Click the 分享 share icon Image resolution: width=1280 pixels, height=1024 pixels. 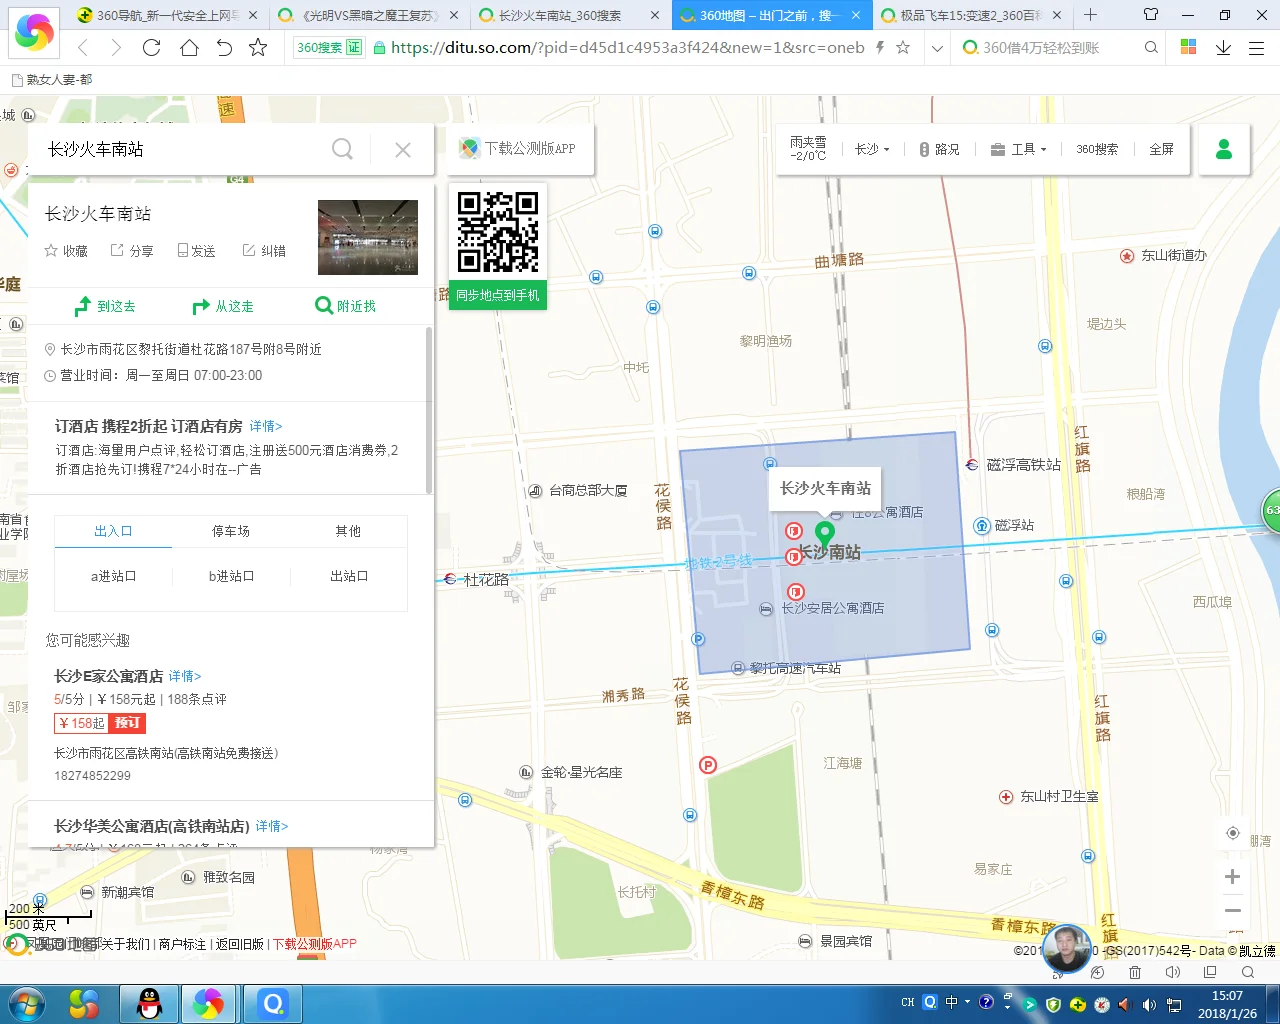pyautogui.click(x=117, y=250)
